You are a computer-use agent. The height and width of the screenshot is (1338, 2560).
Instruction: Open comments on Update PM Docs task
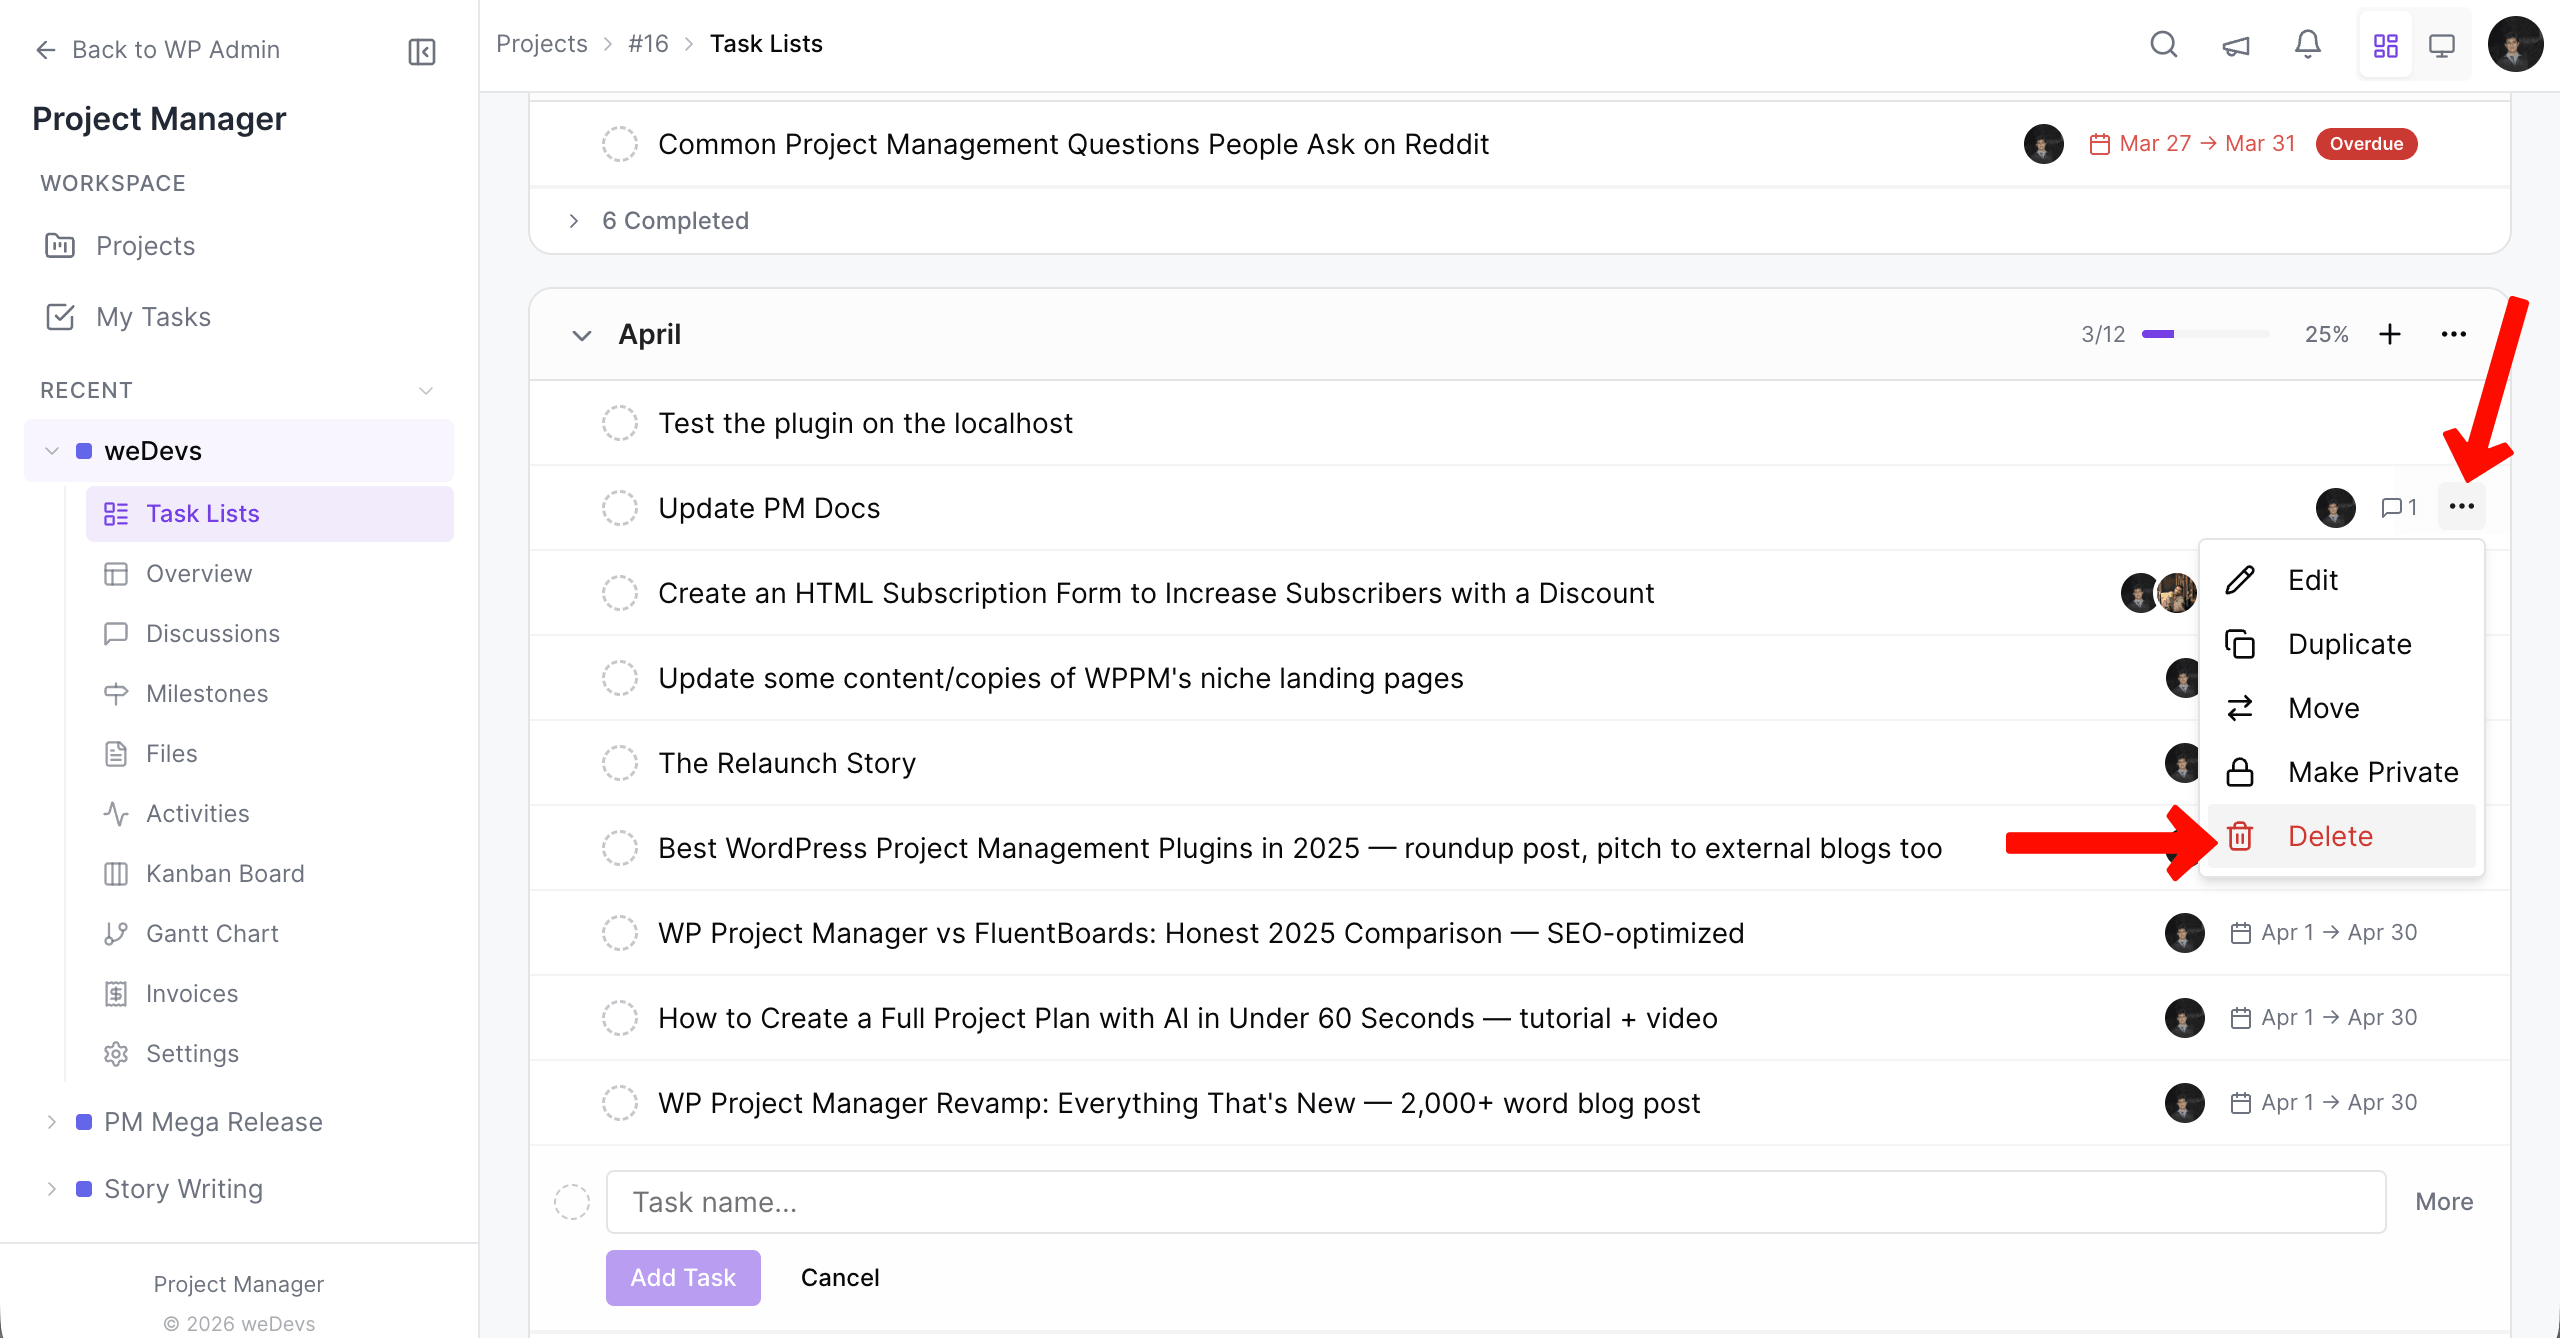2398,507
